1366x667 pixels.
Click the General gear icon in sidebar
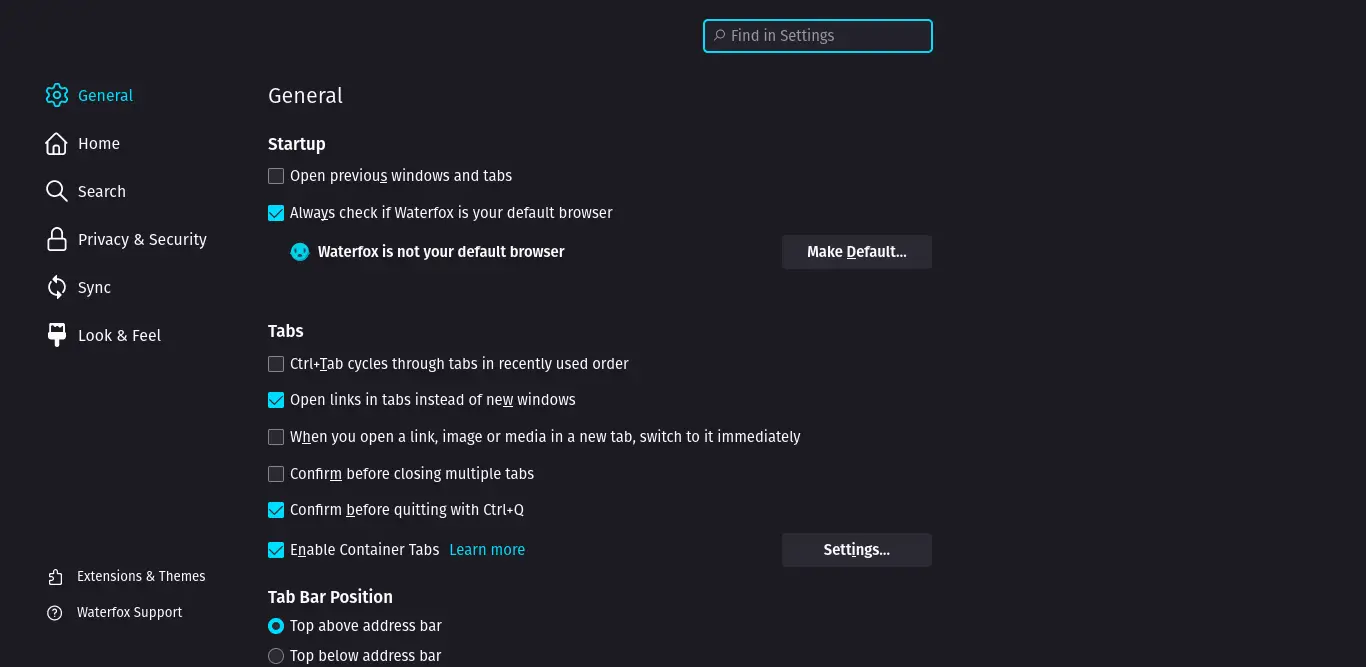[x=57, y=96]
